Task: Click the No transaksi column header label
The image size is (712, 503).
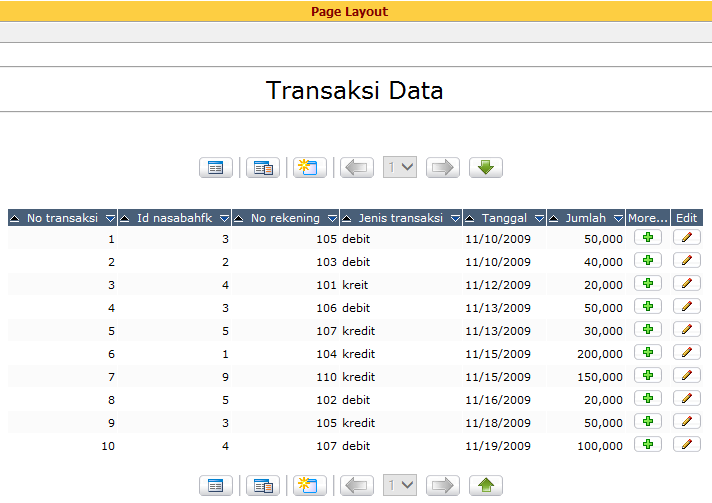Action: [x=63, y=218]
